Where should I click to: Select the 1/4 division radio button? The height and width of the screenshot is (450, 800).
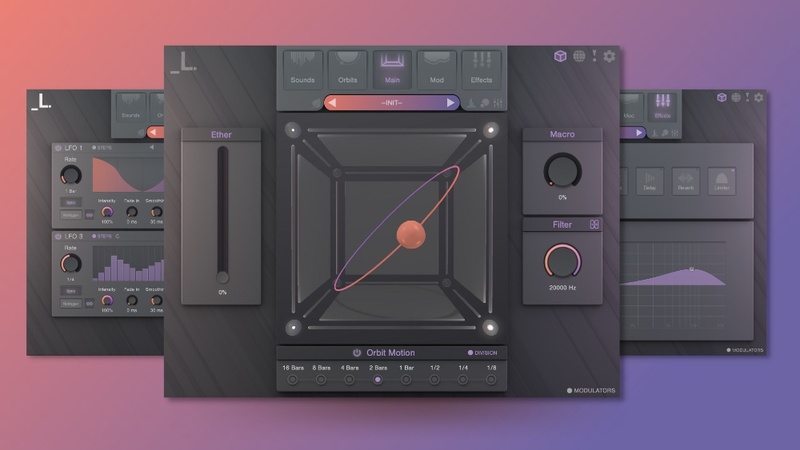click(x=463, y=380)
